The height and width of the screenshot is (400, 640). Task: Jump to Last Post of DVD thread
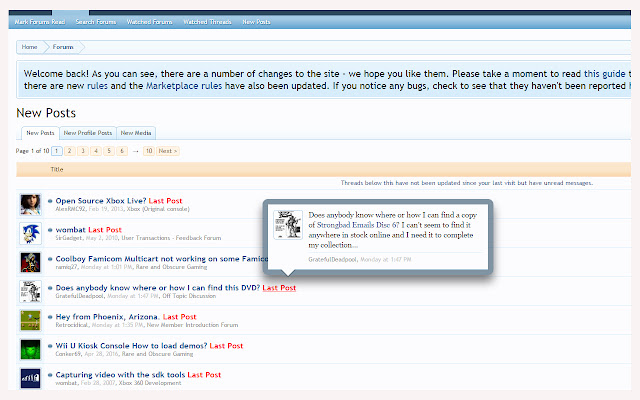click(279, 288)
